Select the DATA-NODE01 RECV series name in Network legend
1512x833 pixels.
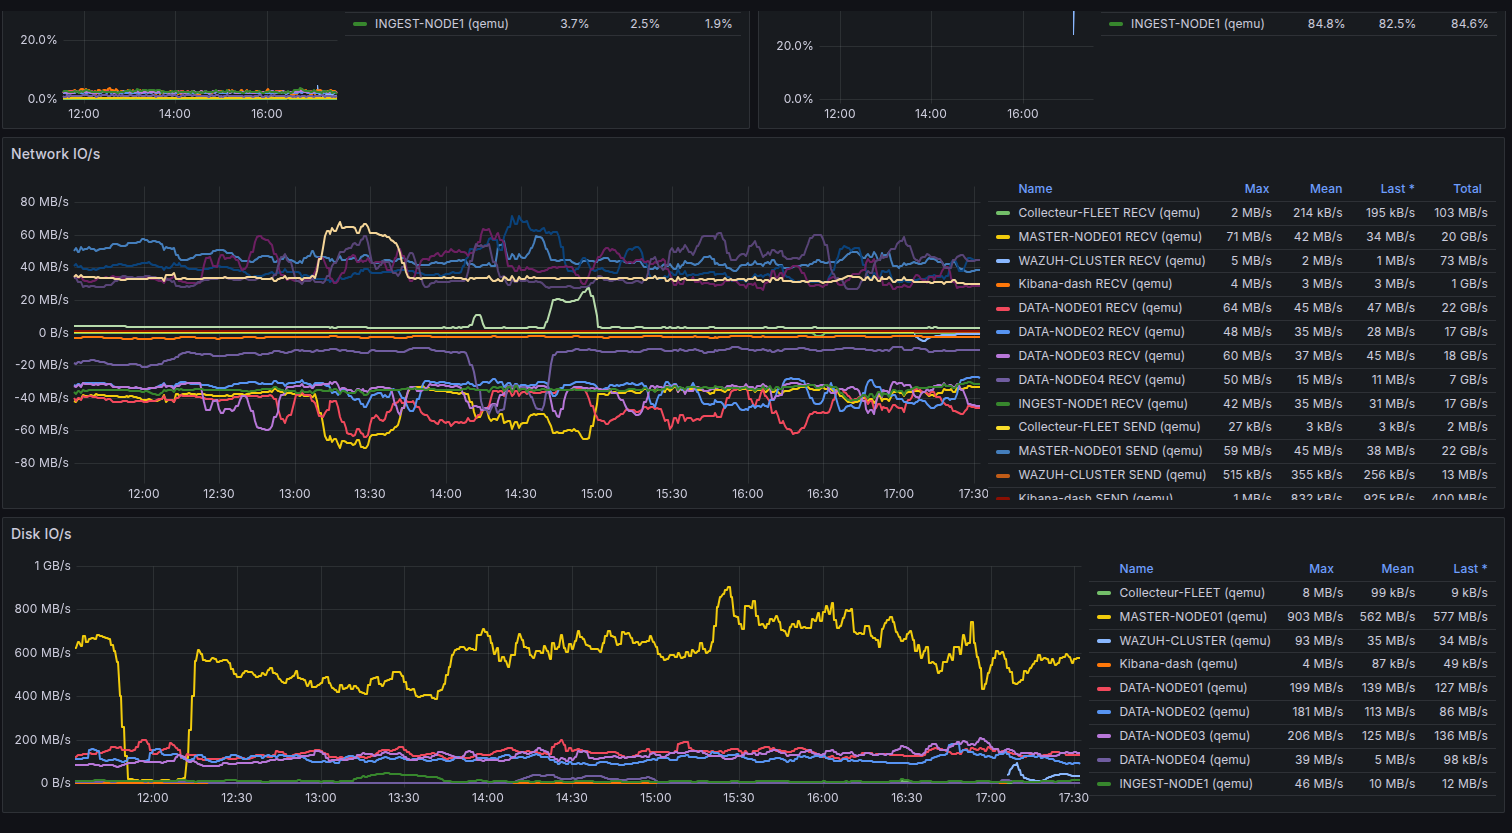pos(1098,307)
